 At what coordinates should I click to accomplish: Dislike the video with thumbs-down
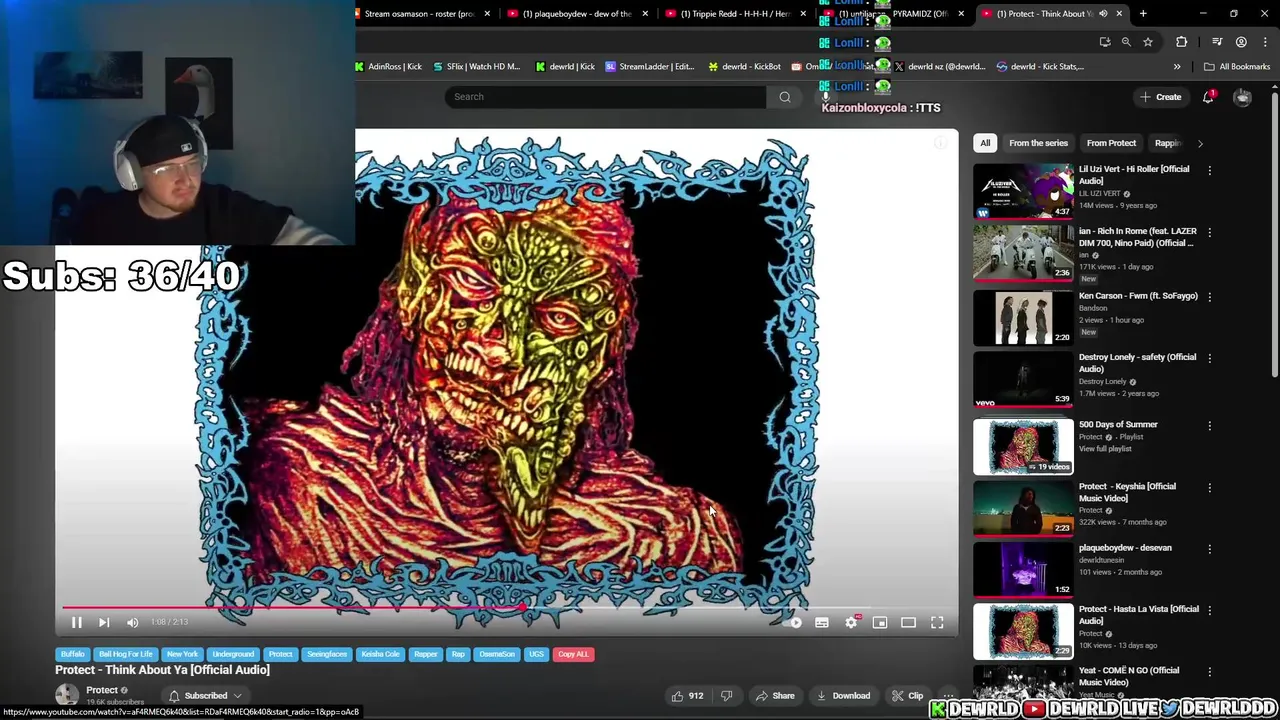point(727,696)
